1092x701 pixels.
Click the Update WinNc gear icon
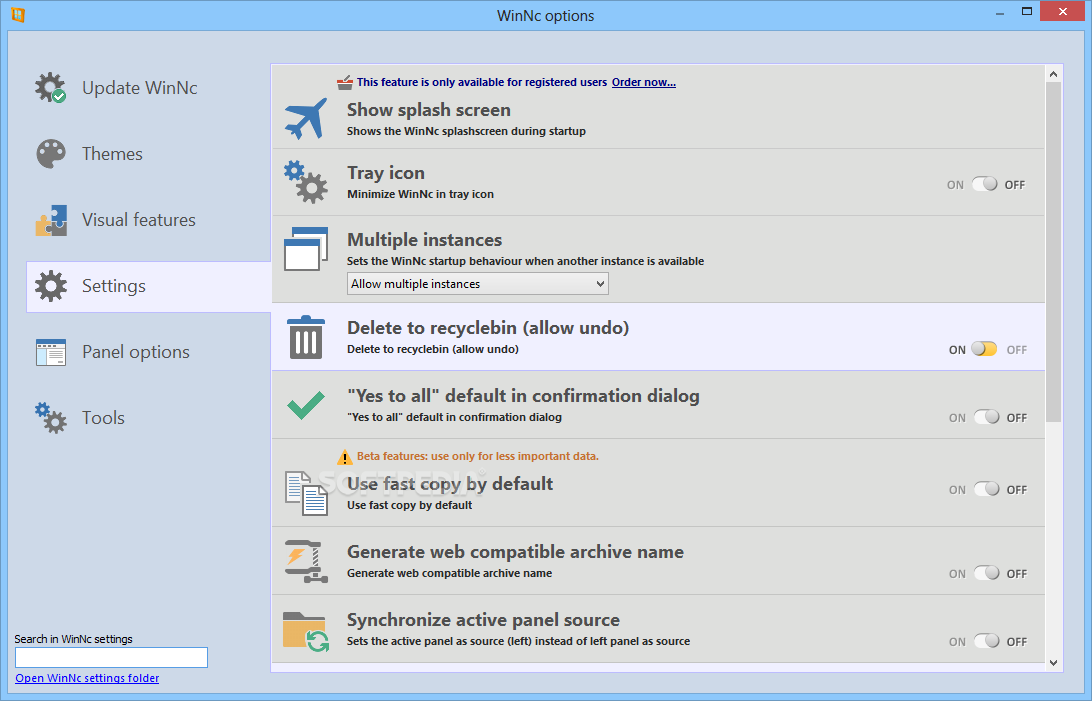(51, 88)
